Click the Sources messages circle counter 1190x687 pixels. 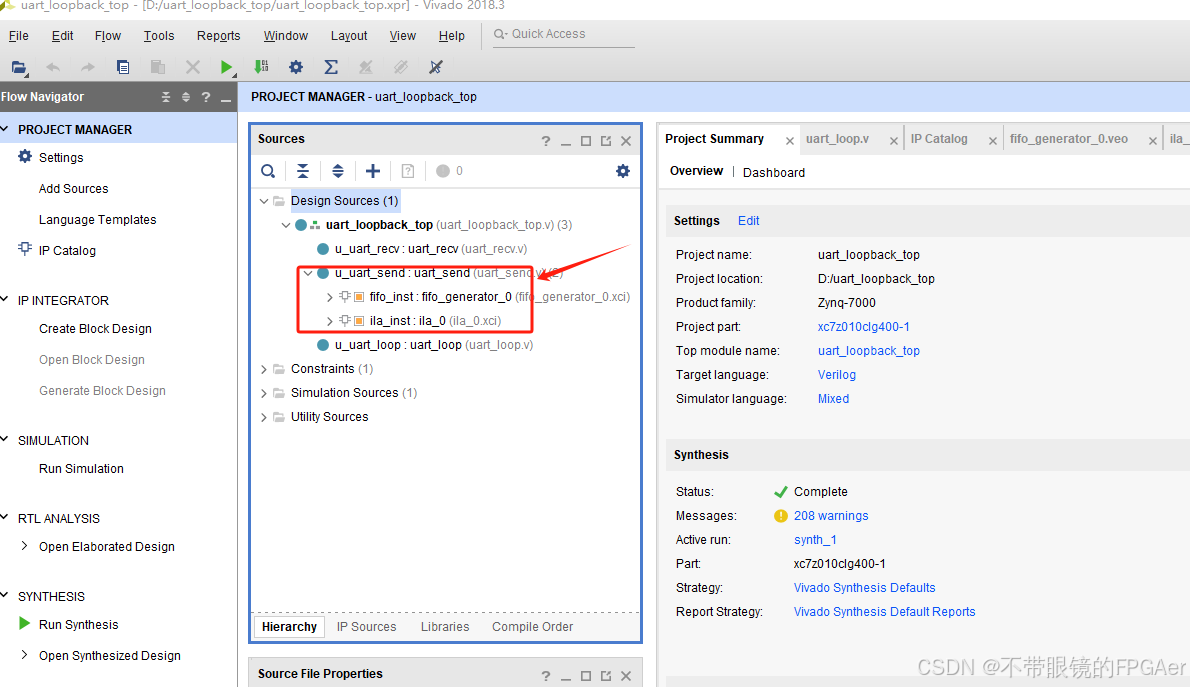tap(449, 172)
